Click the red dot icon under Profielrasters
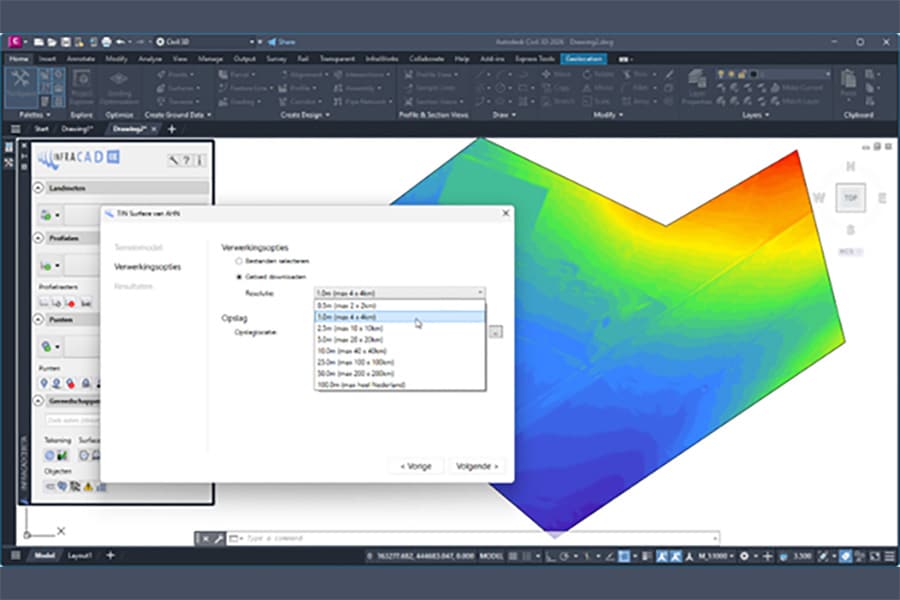The image size is (900, 600). point(71,303)
